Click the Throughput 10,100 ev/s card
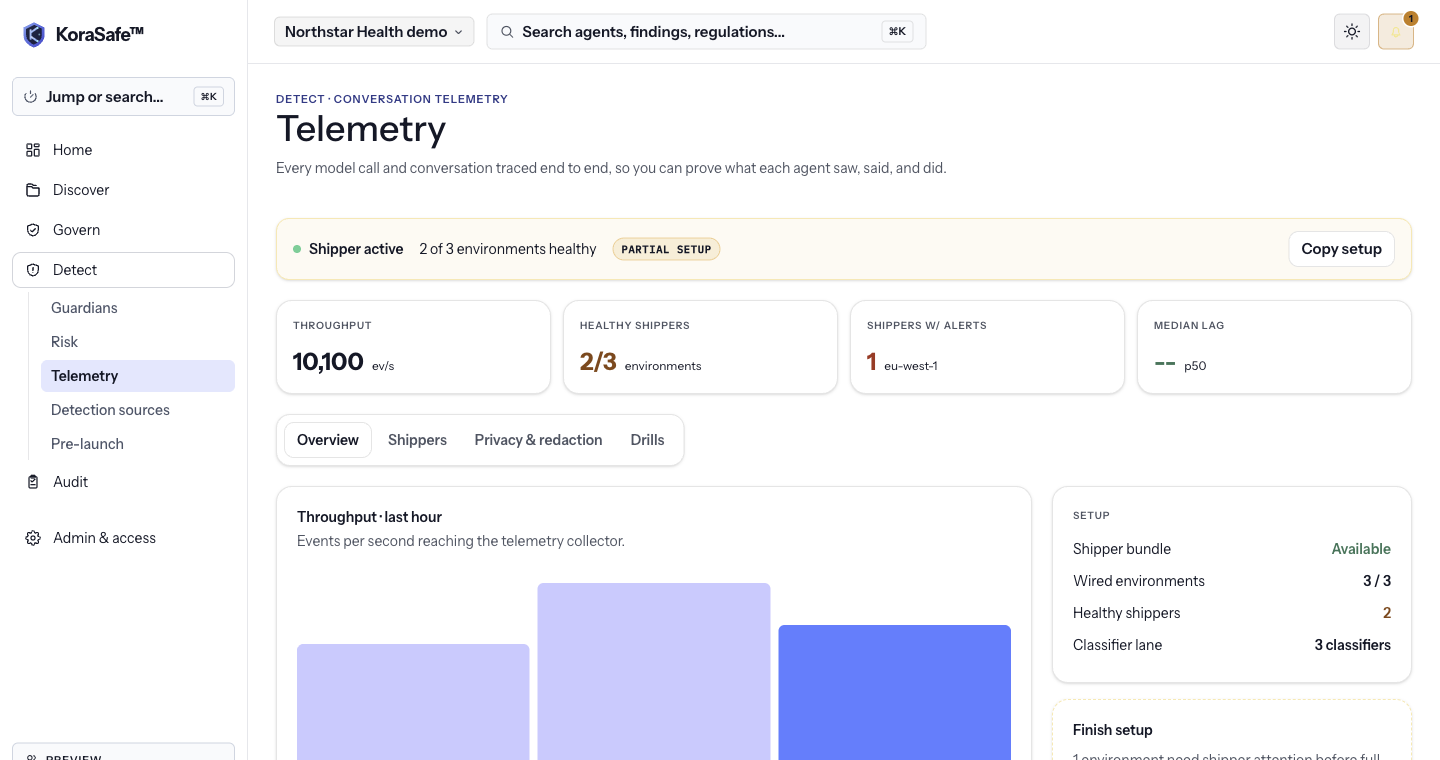The width and height of the screenshot is (1440, 760). pos(413,347)
